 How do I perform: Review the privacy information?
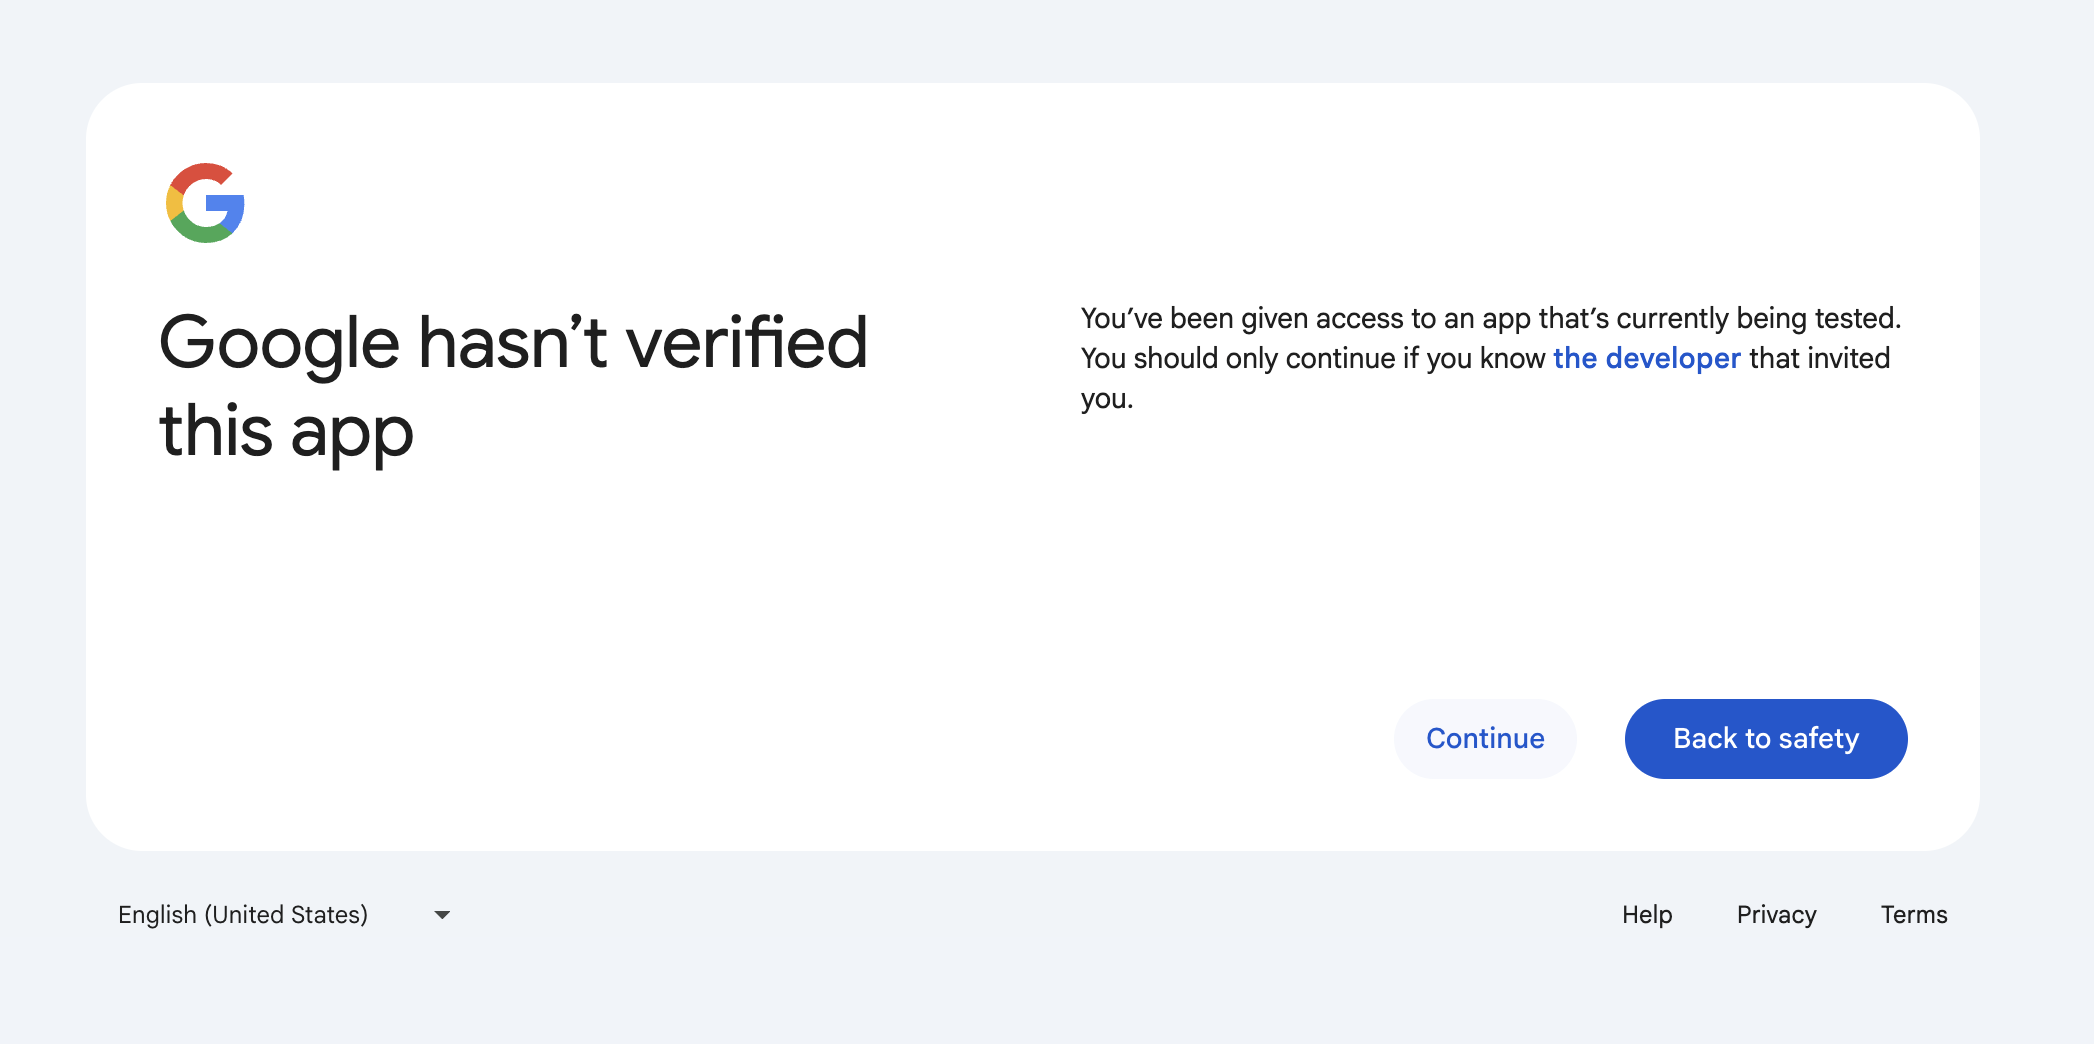1776,914
